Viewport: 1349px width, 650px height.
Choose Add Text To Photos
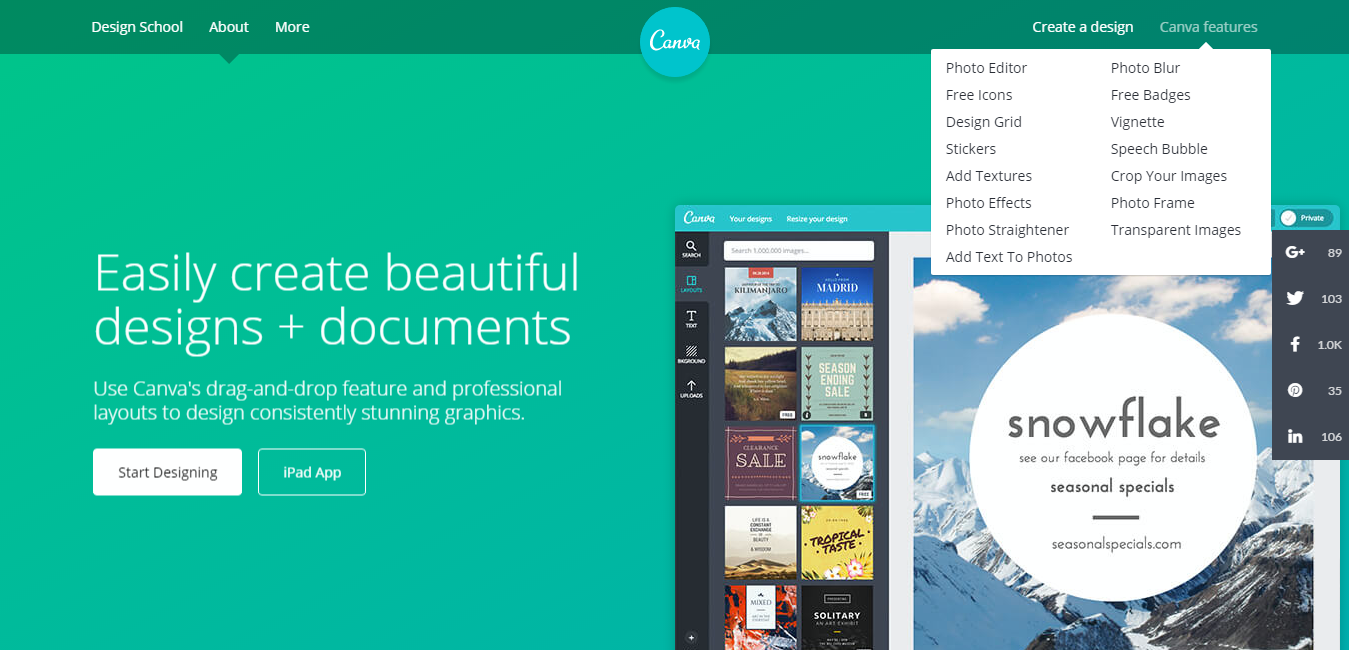[1009, 257]
